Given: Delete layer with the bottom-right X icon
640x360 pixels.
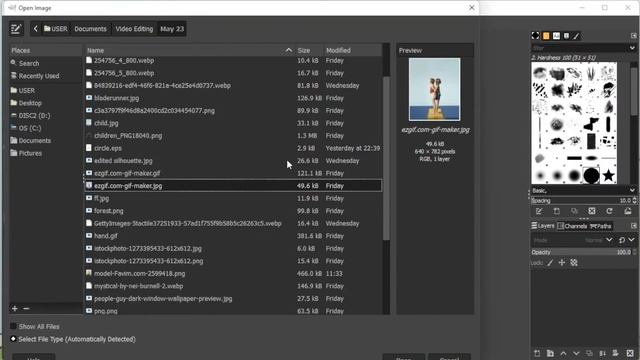Looking at the screenshot, I should tap(630, 353).
